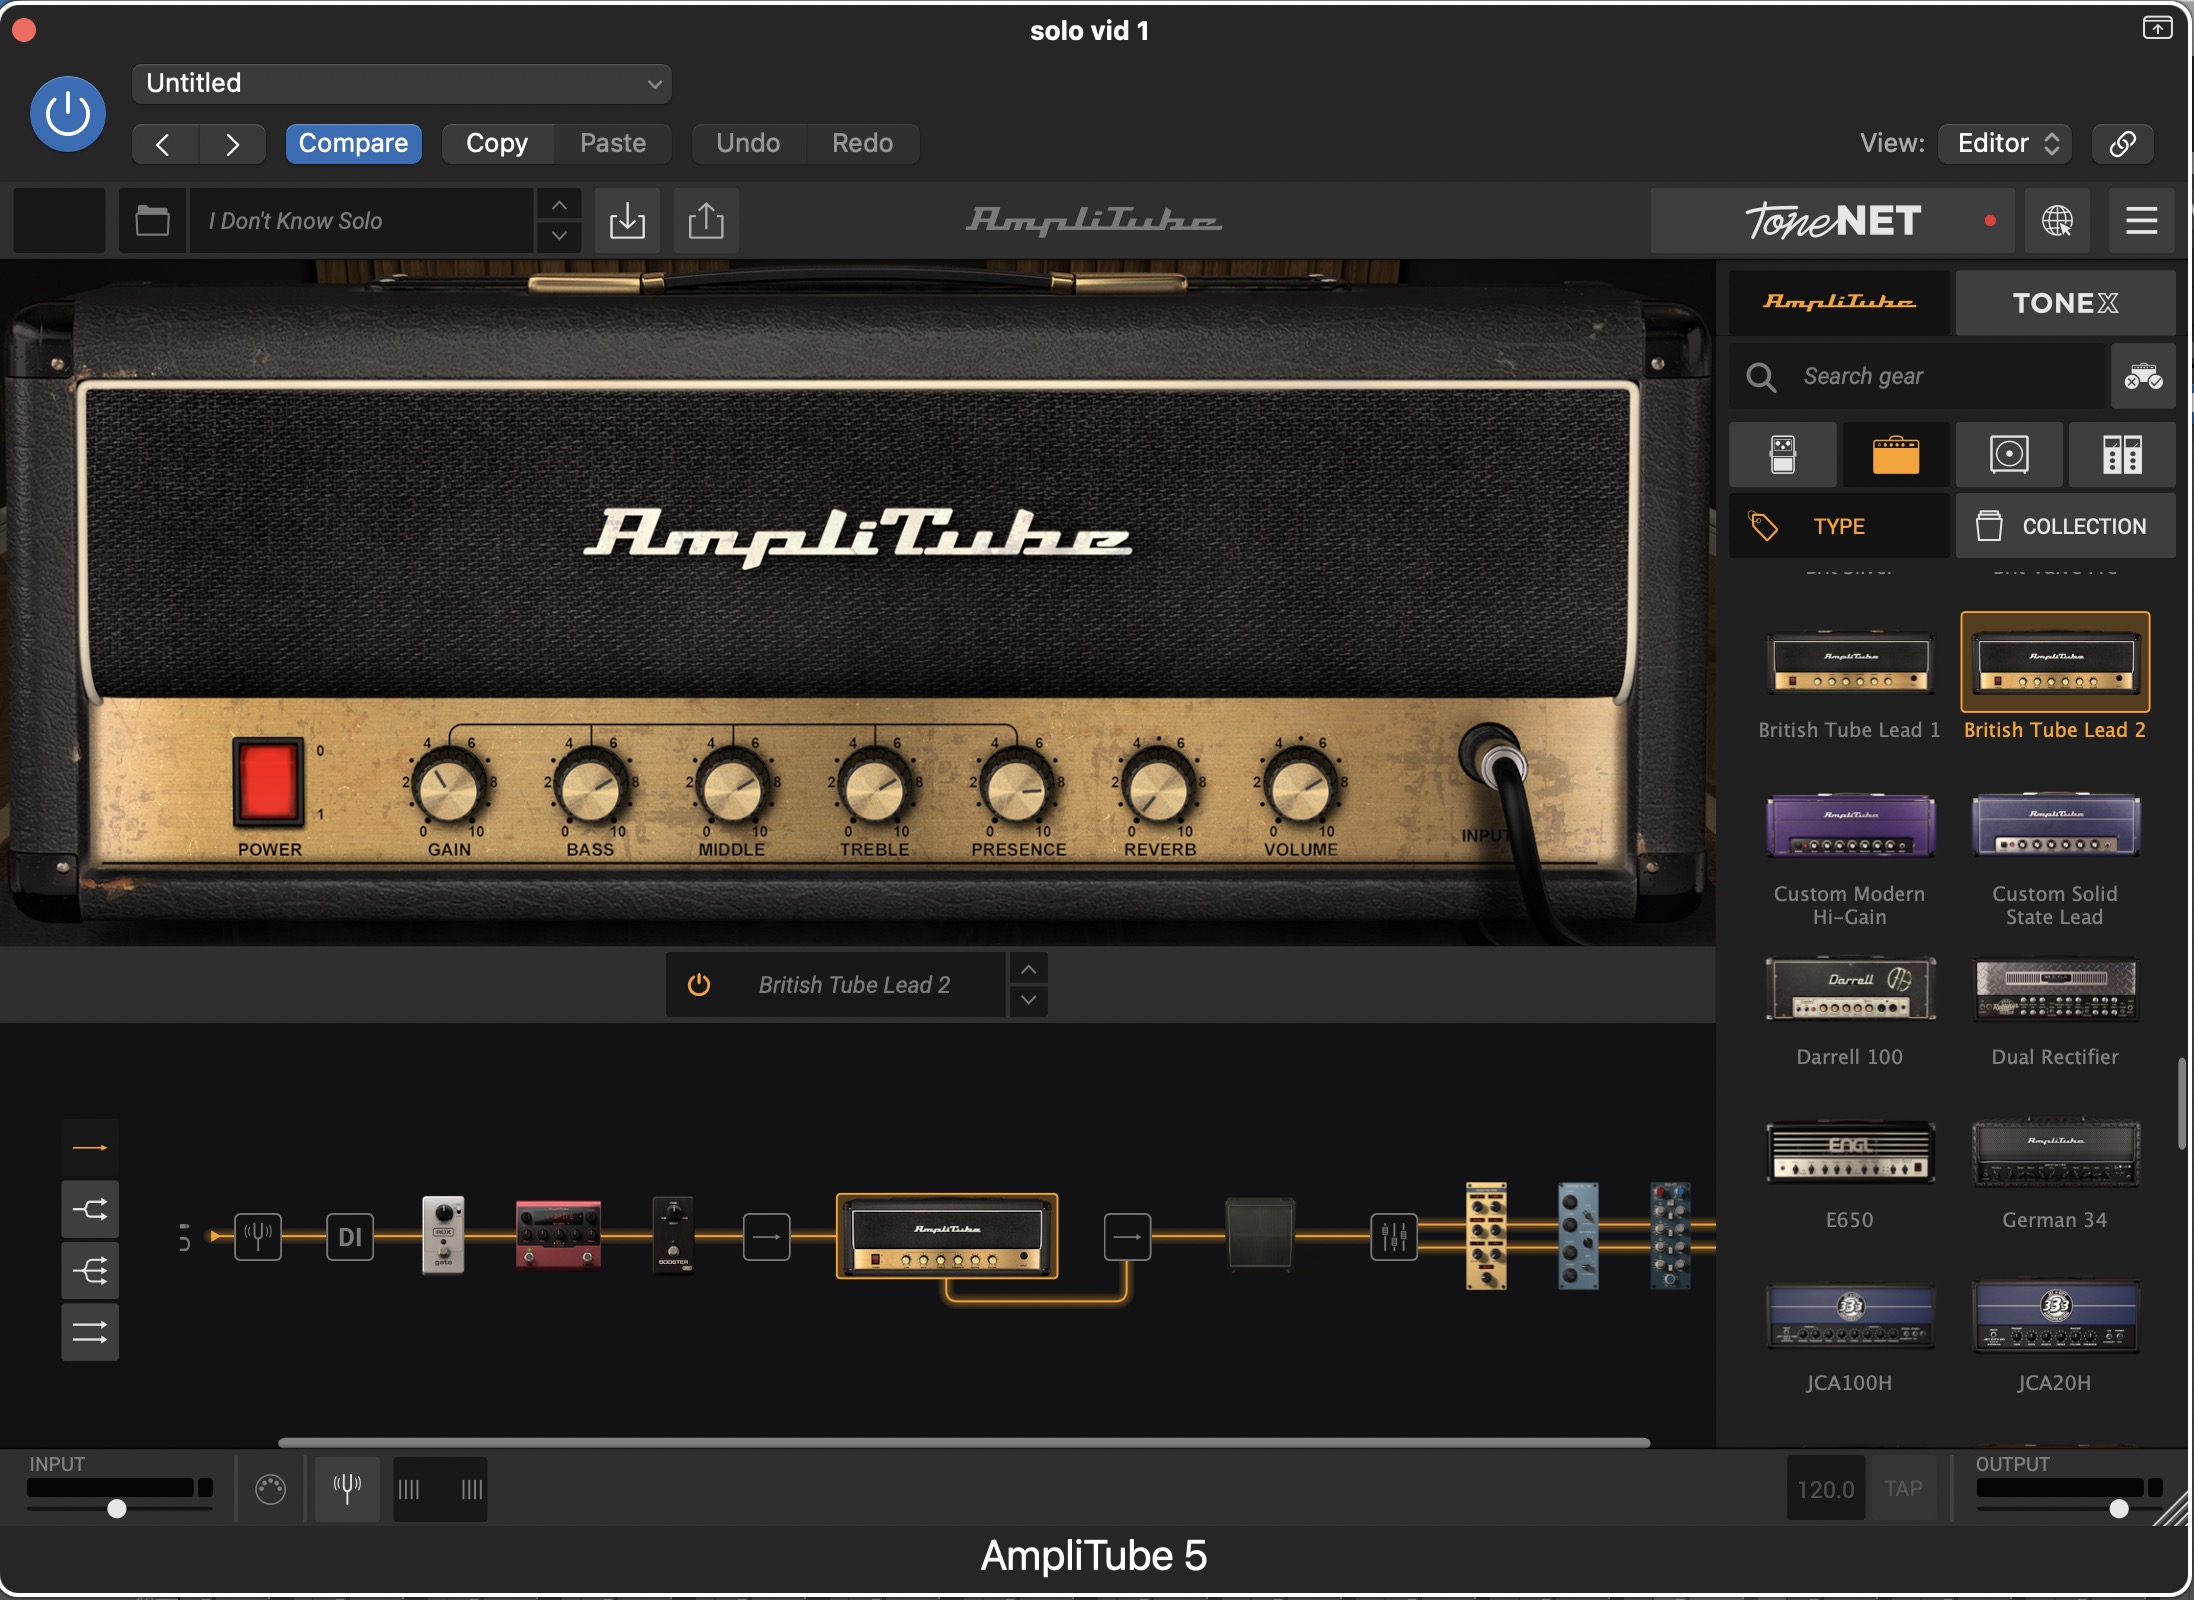Open ToneNET panel

1832,220
